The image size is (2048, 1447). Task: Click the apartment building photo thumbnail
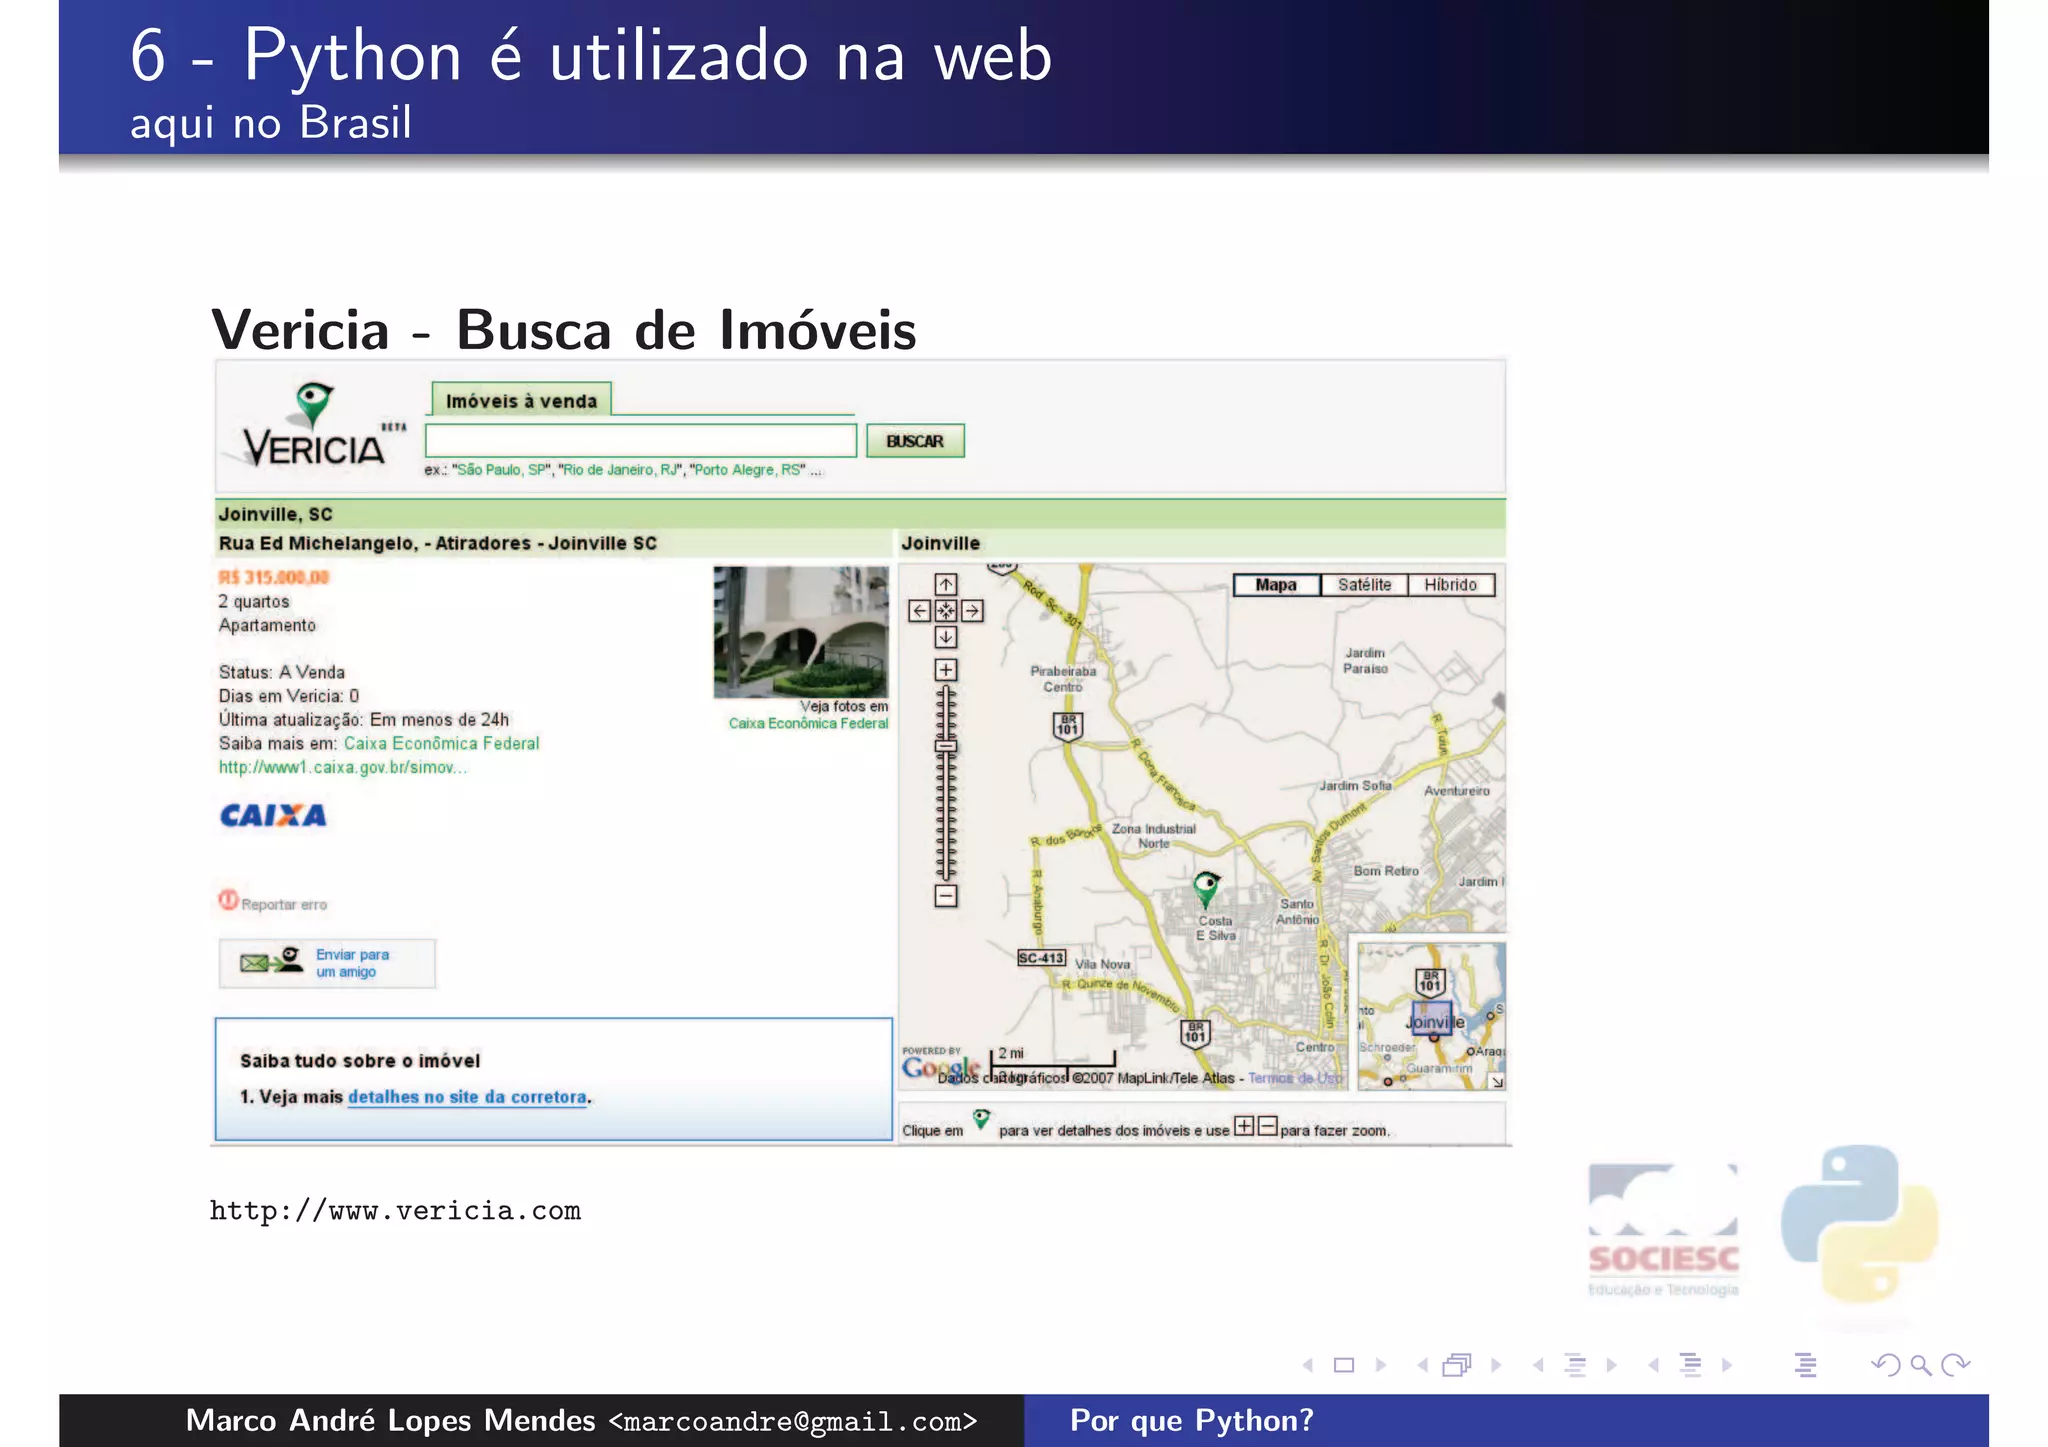point(801,632)
